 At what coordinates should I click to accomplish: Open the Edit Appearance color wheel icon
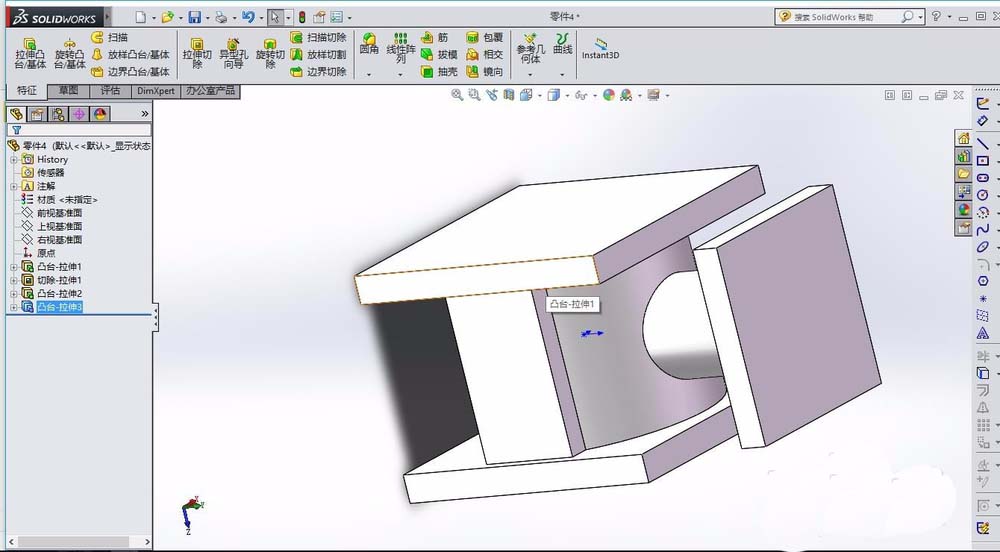[609, 95]
